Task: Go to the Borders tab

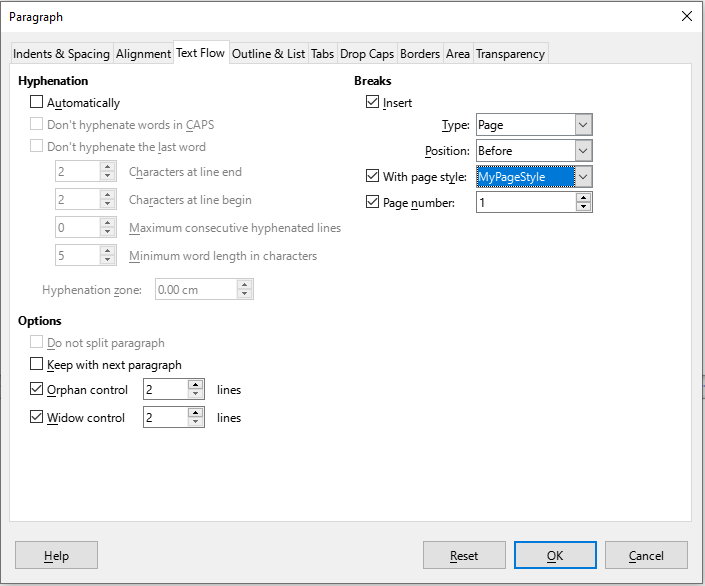Action: [420, 54]
